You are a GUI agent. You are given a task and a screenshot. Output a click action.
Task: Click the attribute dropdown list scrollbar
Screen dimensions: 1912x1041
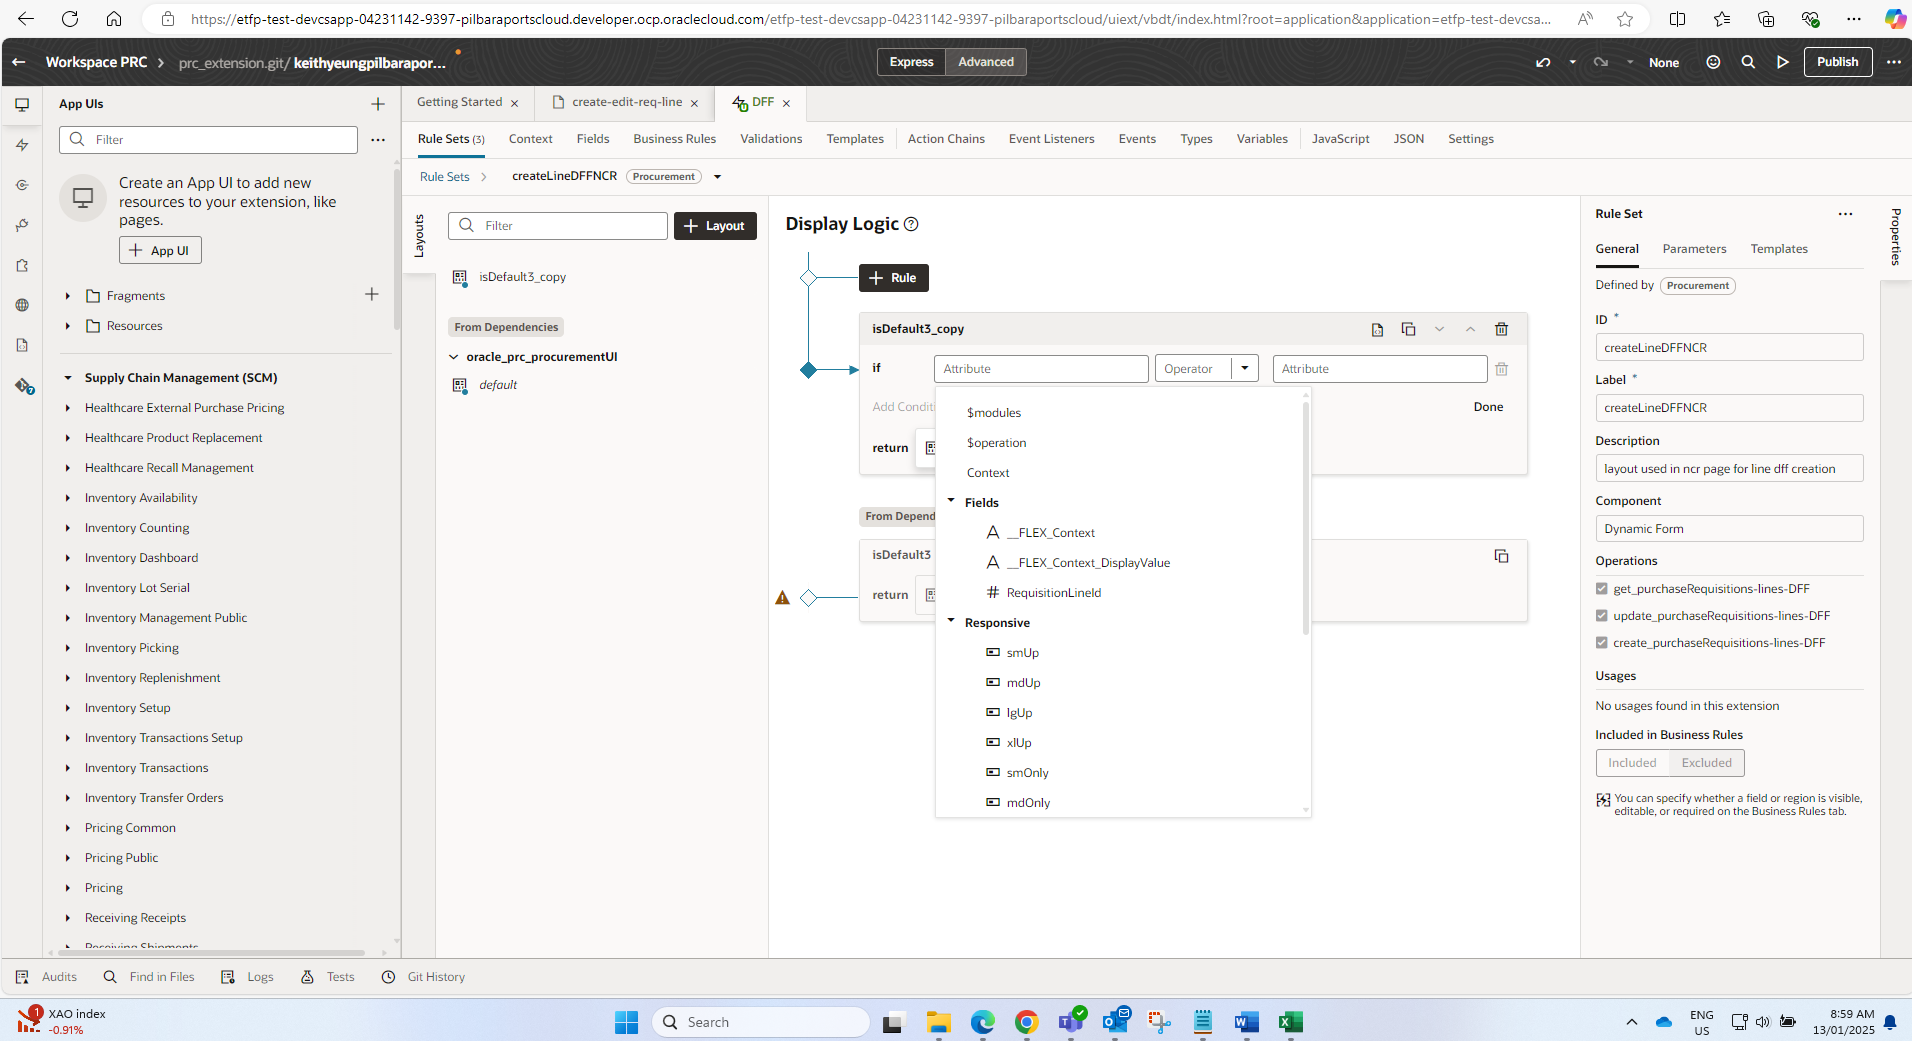point(1305,516)
